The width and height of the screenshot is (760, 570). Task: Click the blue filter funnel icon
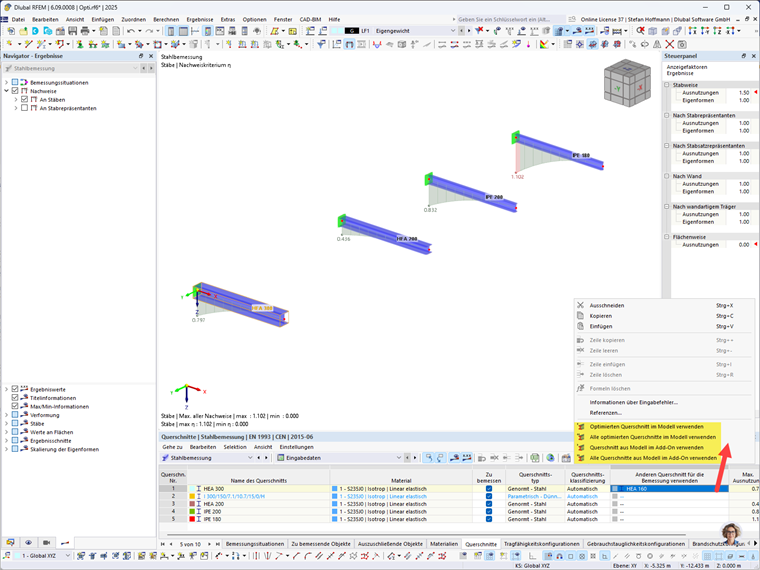[321, 44]
